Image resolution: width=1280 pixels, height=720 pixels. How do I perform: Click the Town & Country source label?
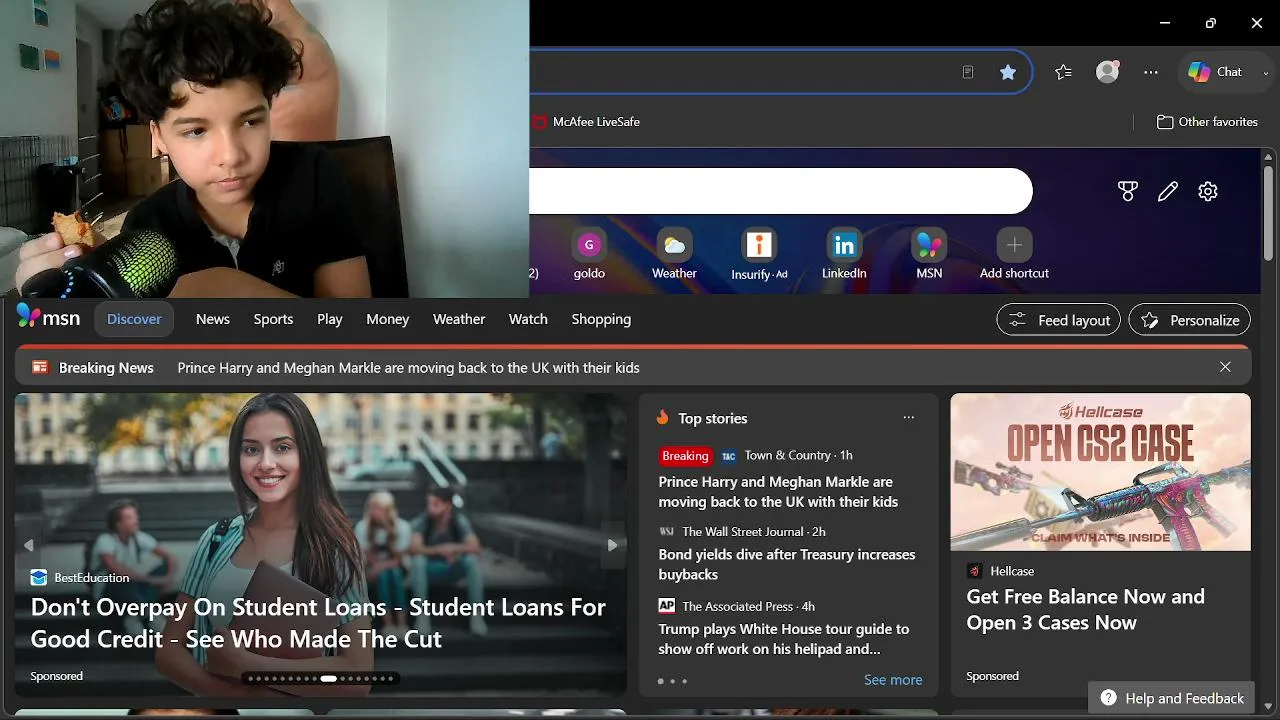pos(787,455)
